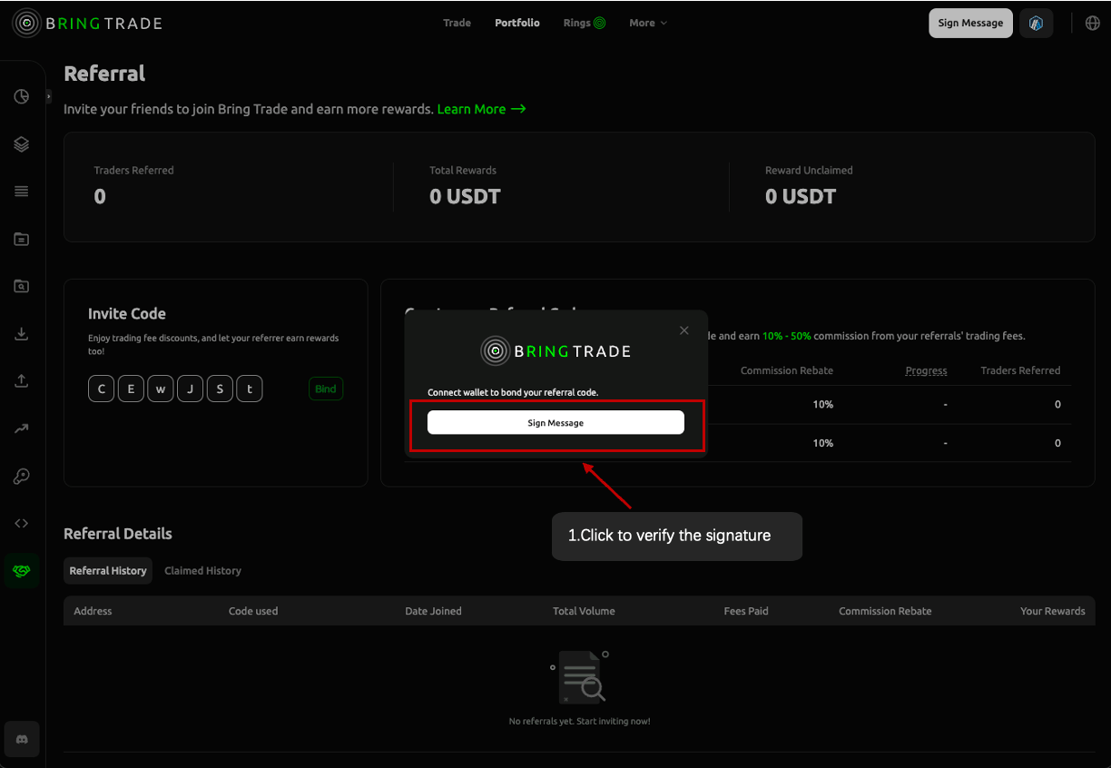Viewport: 1111px width, 768px height.
Task: Click the Invite Code heading
Action: click(127, 314)
